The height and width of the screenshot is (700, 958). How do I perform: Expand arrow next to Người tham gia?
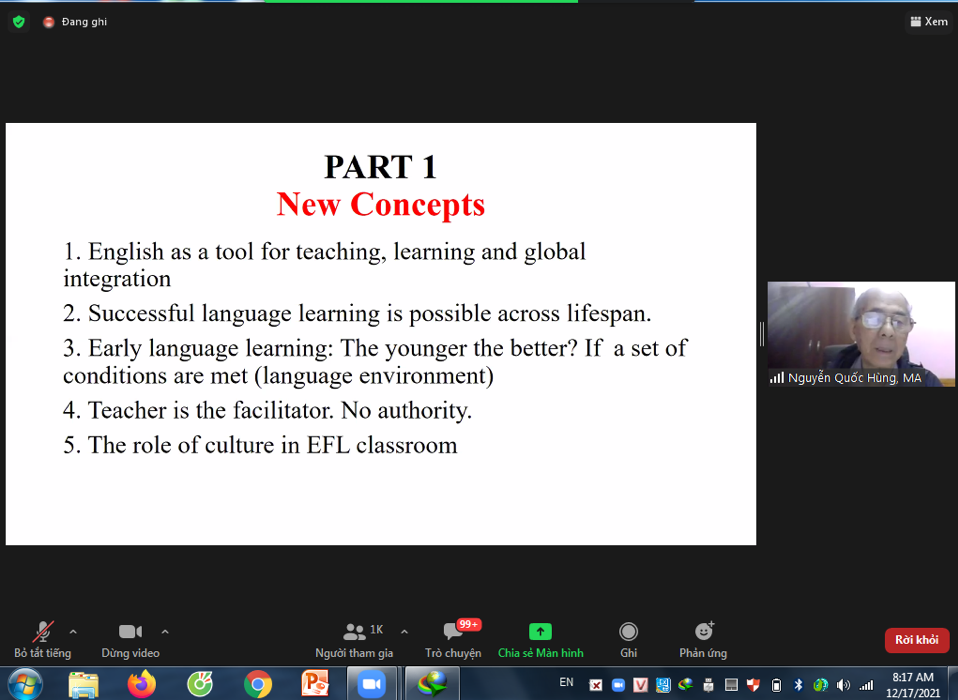[x=404, y=631]
